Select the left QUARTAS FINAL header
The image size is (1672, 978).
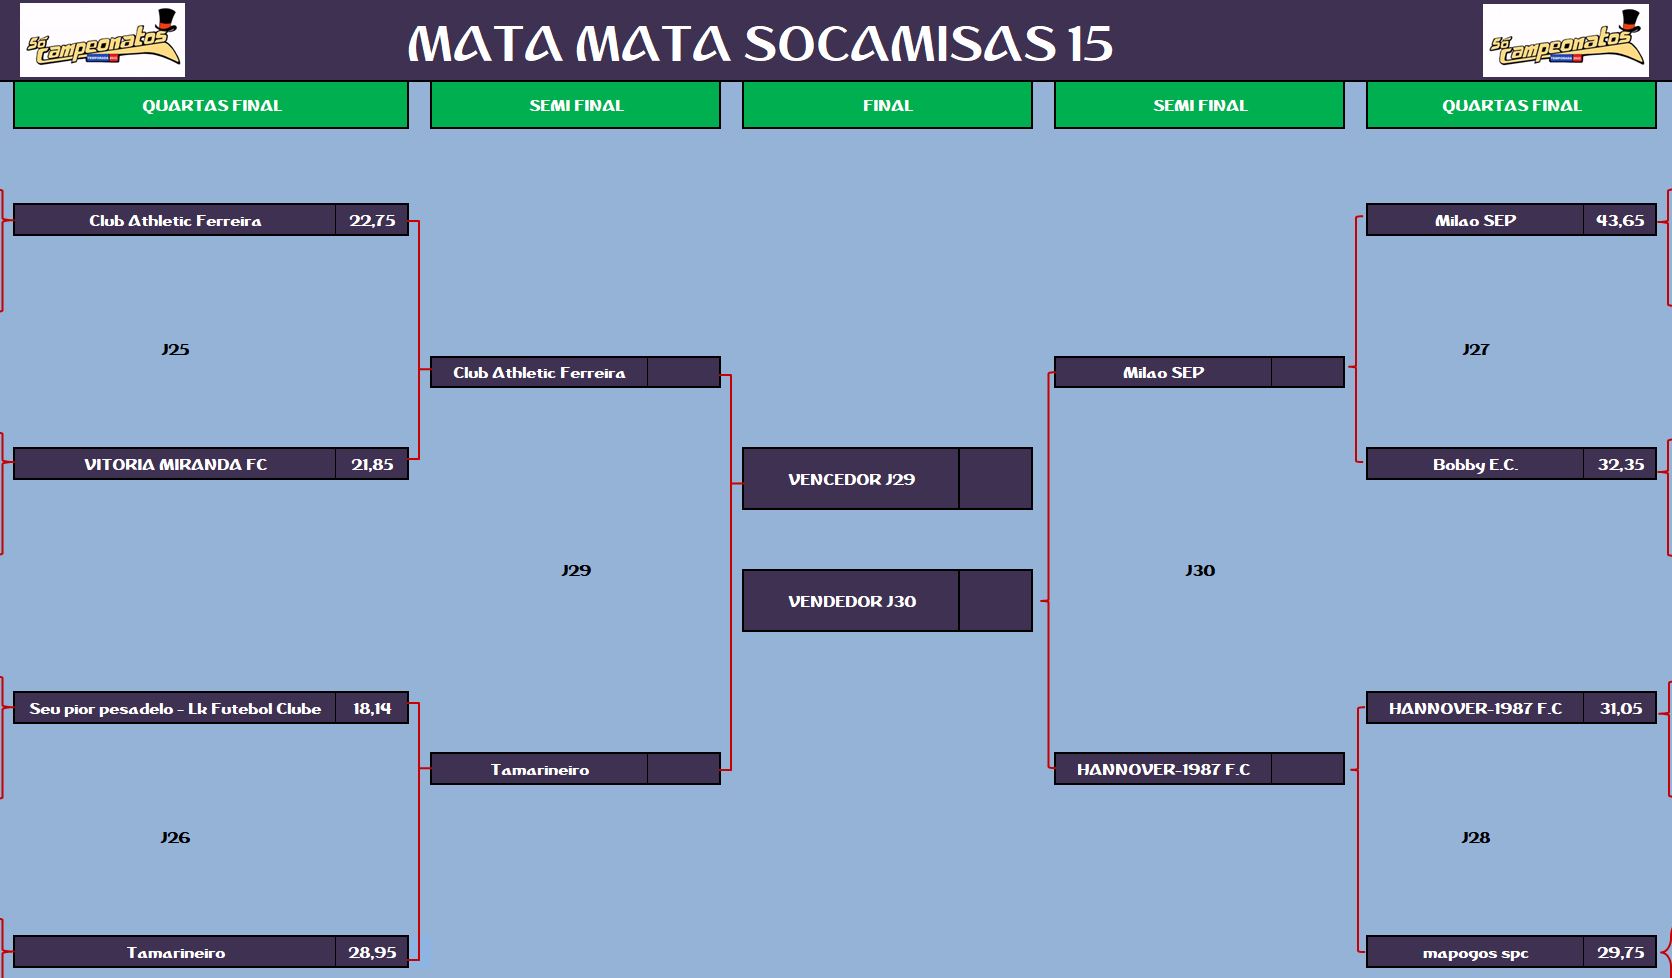[x=211, y=105]
